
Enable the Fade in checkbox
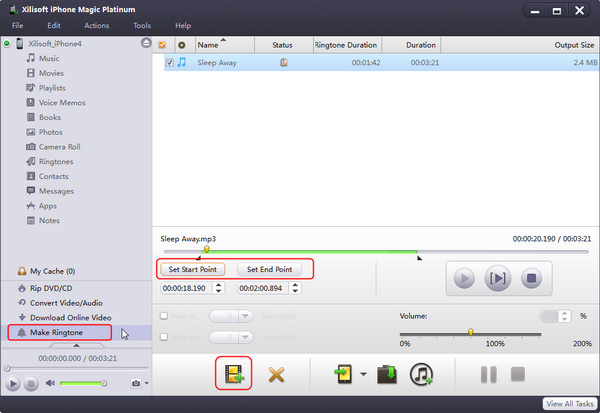[x=164, y=316]
